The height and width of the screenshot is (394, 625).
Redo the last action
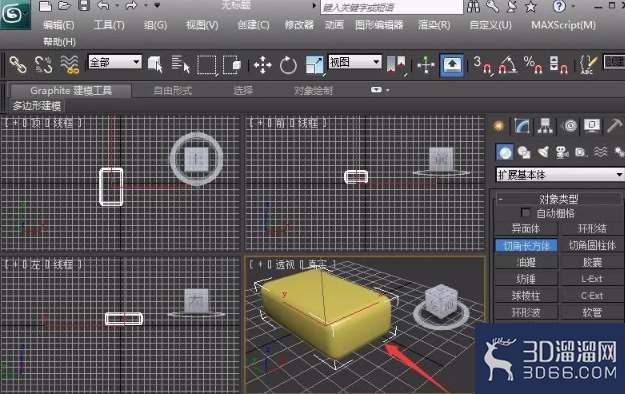(x=131, y=6)
